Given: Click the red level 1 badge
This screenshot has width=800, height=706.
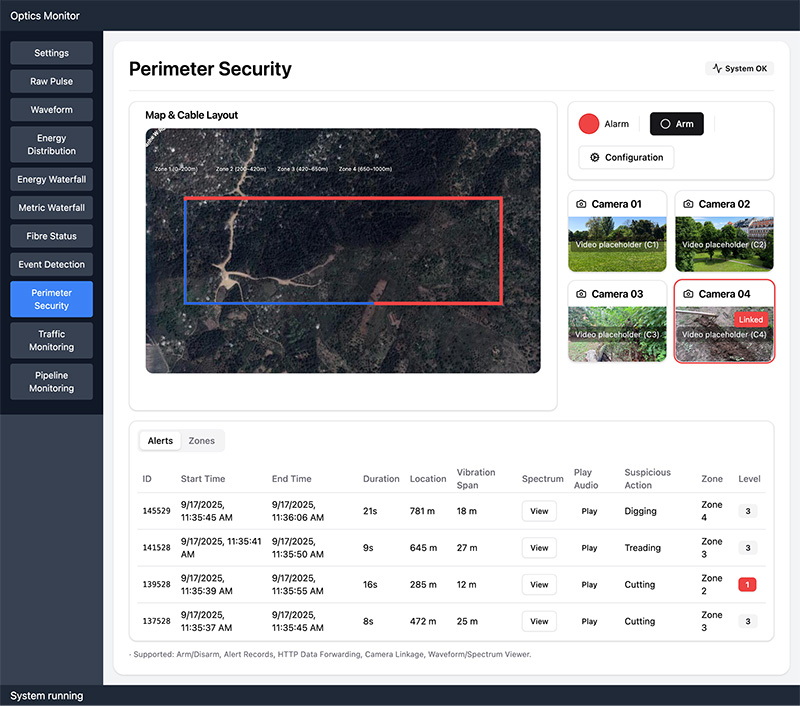Looking at the screenshot, I should click(x=747, y=585).
